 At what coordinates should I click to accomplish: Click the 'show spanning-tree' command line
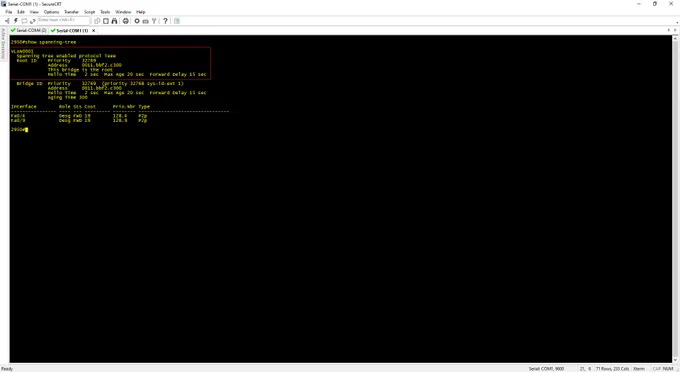click(x=43, y=42)
